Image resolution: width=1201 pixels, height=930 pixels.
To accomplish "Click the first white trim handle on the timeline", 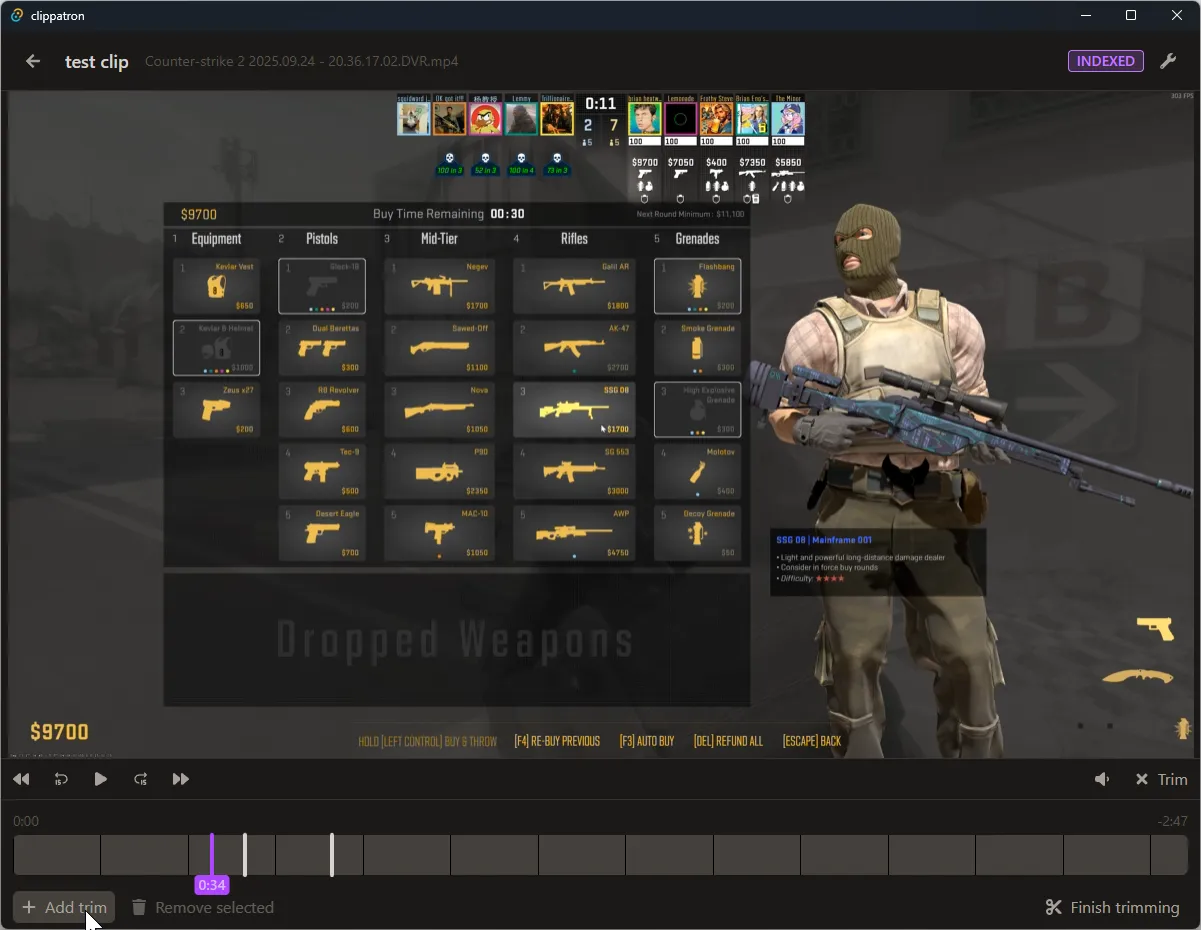I will point(245,855).
